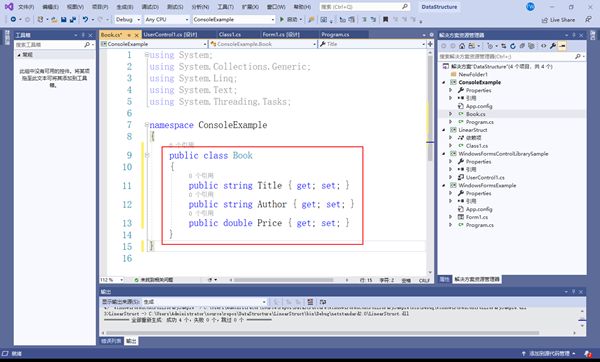600x362 pixels.
Task: Open the 文件(F) menu
Action: point(26,7)
